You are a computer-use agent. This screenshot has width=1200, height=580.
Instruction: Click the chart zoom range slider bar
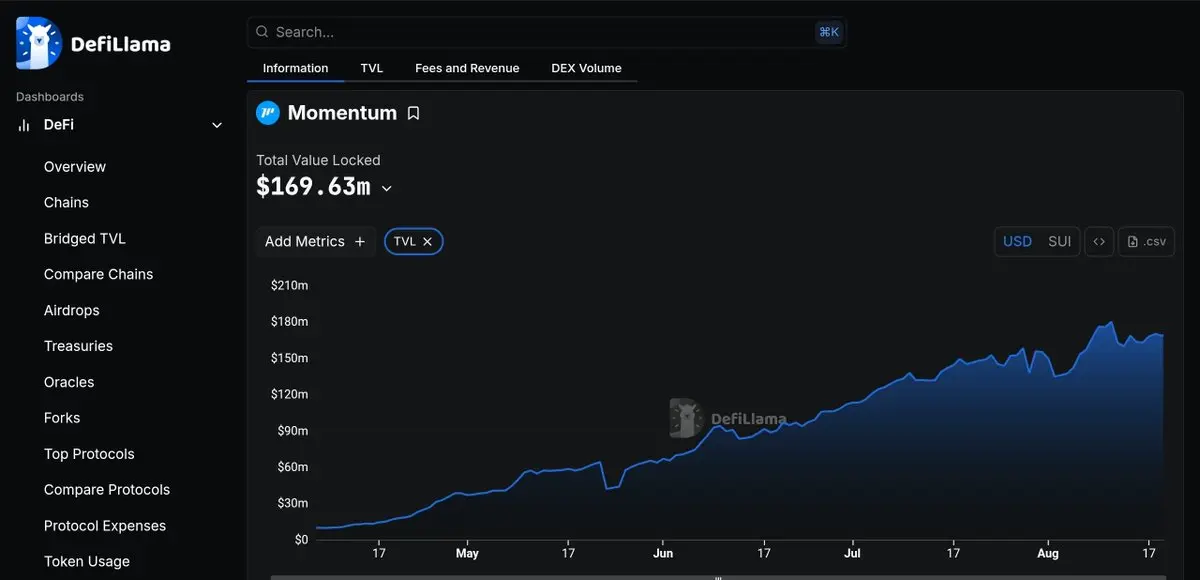coord(718,577)
